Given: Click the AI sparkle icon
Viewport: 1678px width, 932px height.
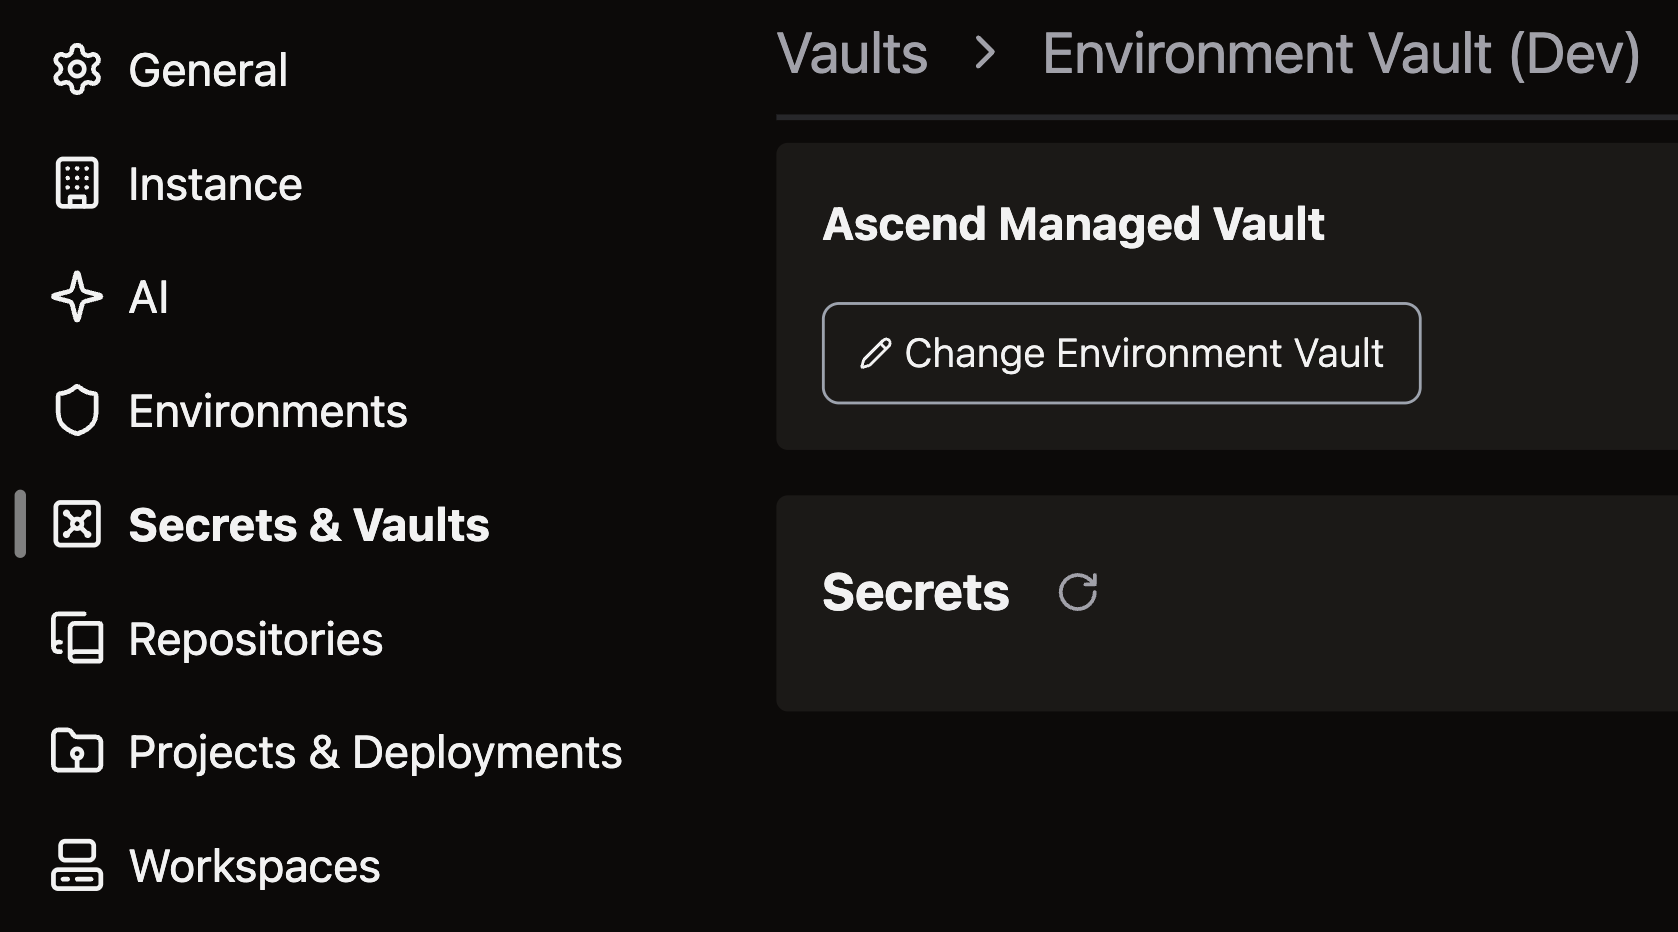Looking at the screenshot, I should [x=77, y=297].
